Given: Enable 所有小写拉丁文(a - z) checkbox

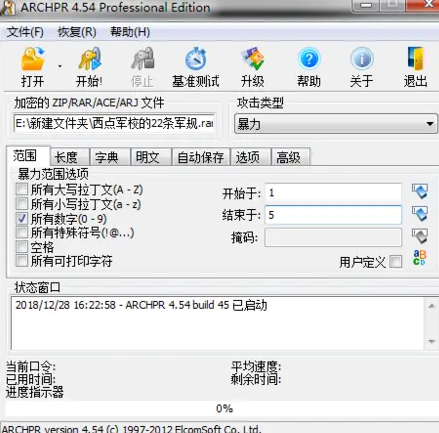Looking at the screenshot, I should pyautogui.click(x=22, y=203).
